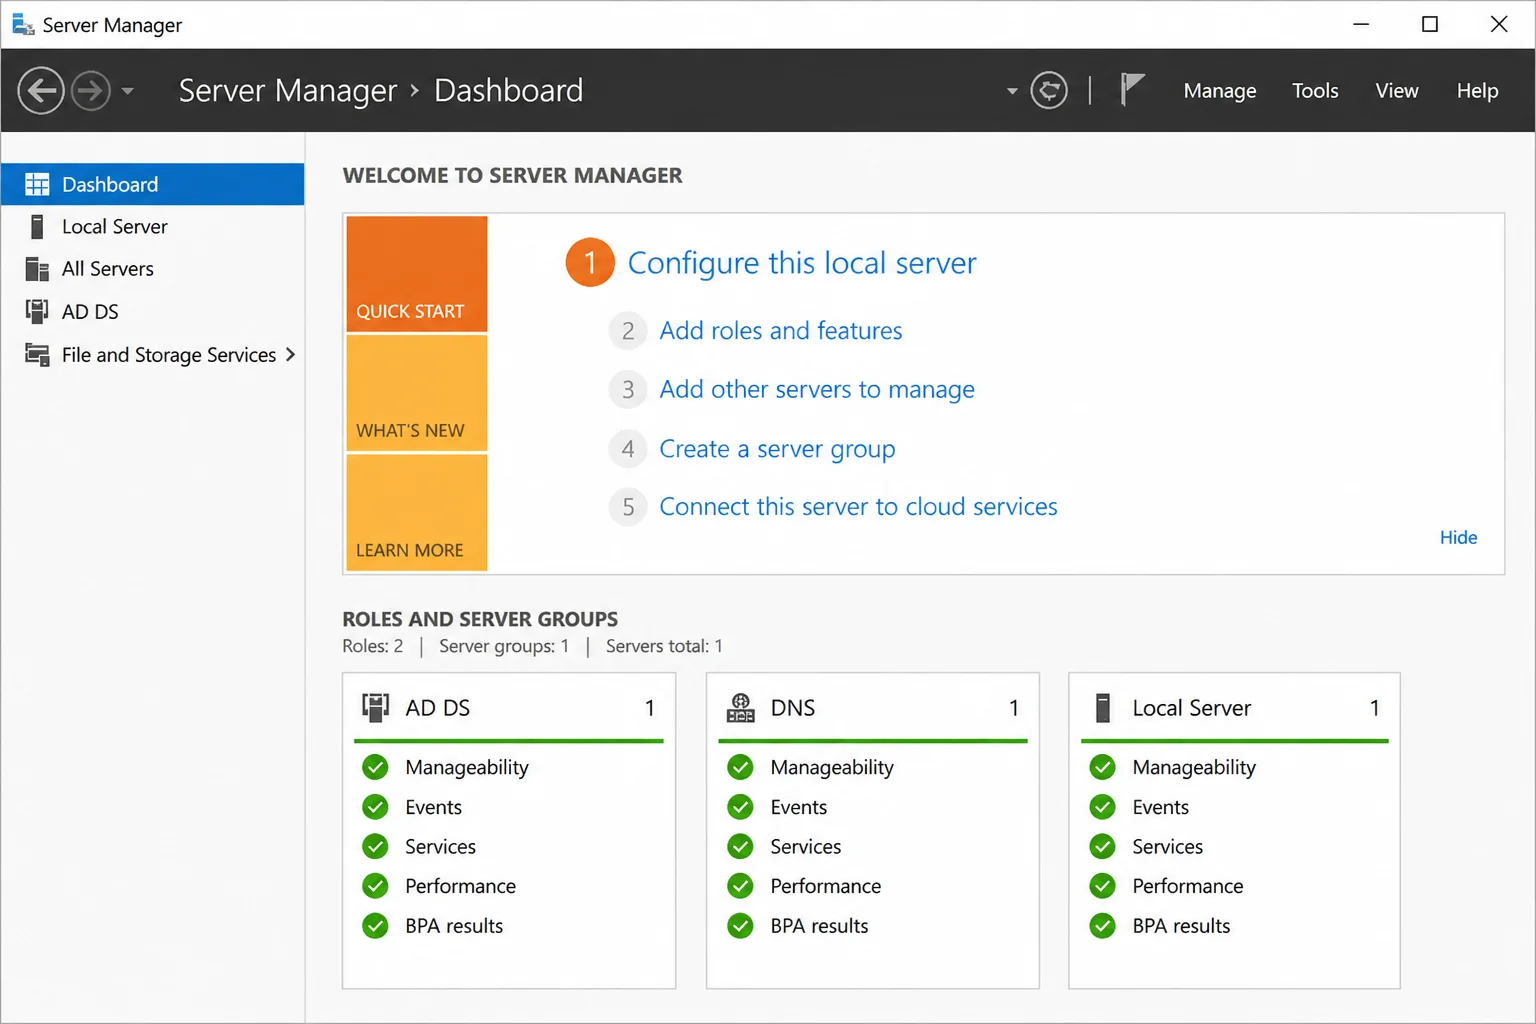Screen dimensions: 1536x1024
Task: Click AD DS Services row
Action: (509, 847)
